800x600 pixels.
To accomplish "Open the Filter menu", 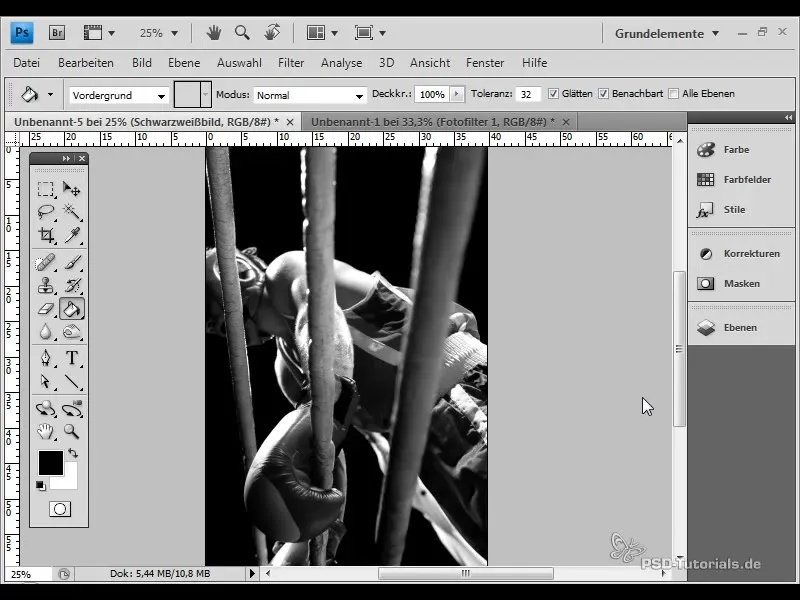I will click(291, 63).
